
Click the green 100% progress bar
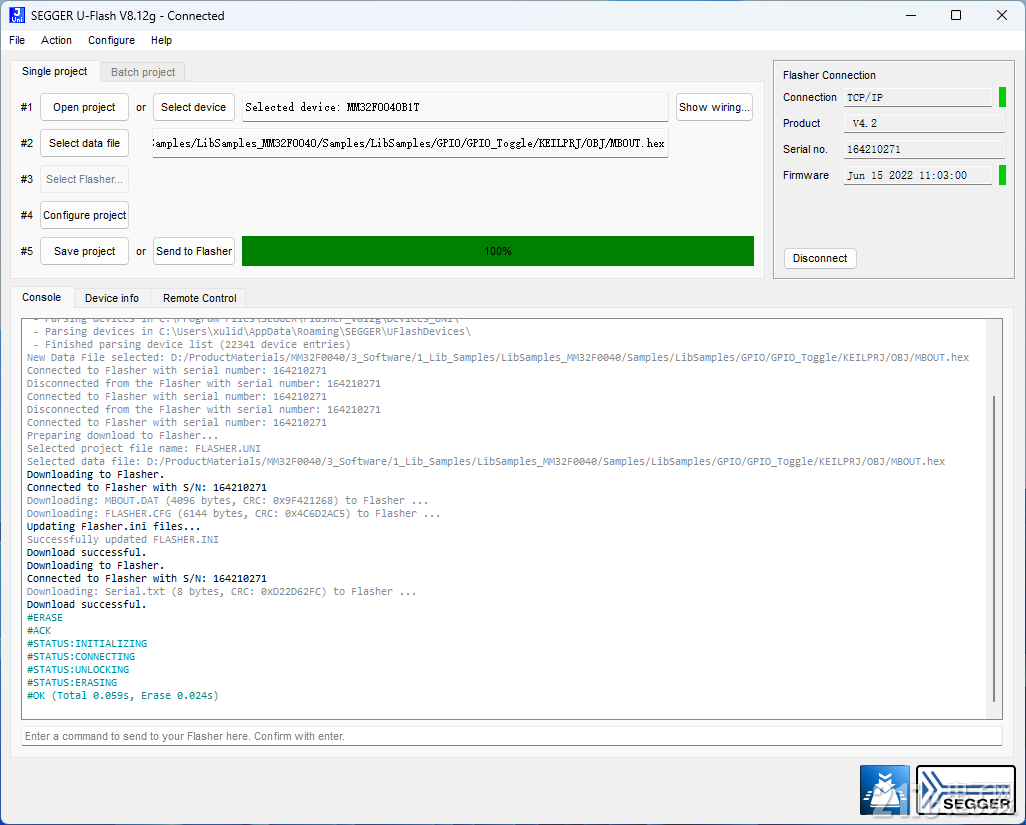[498, 251]
